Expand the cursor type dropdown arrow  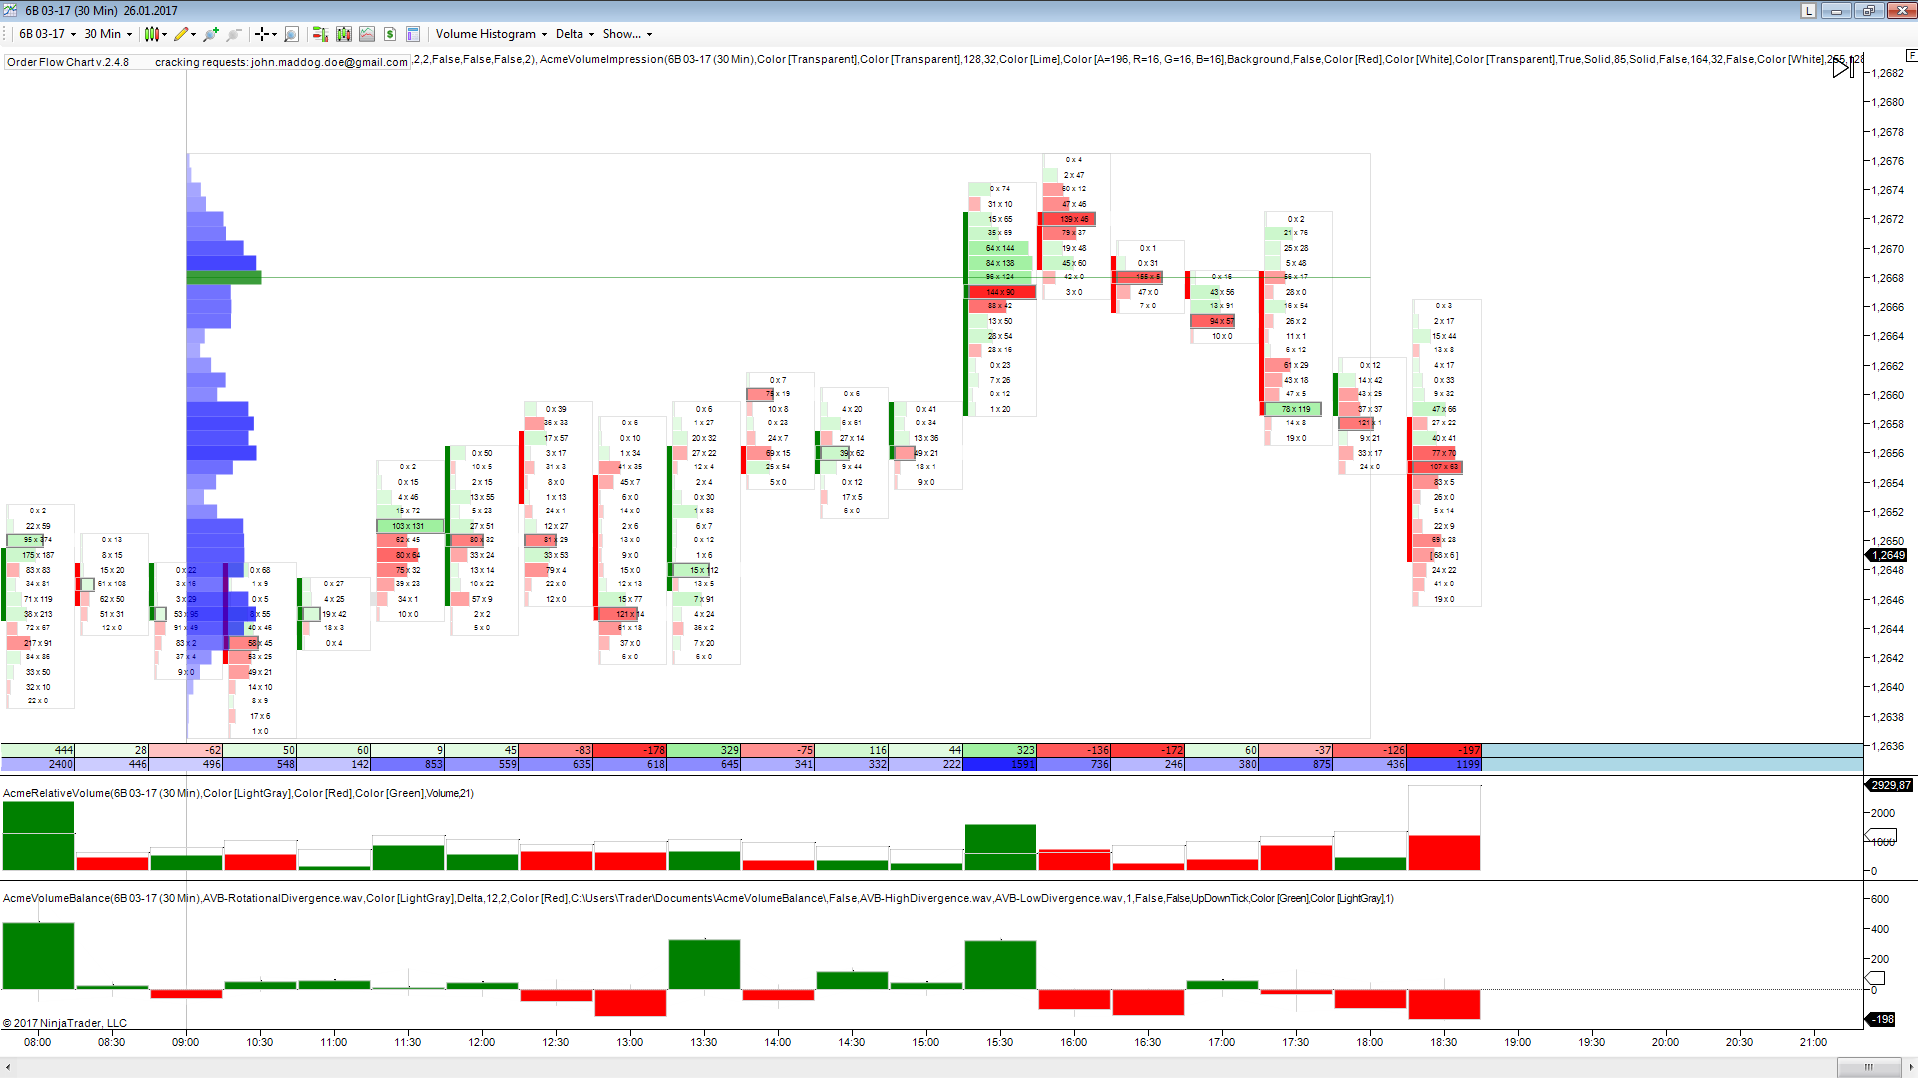274,34
